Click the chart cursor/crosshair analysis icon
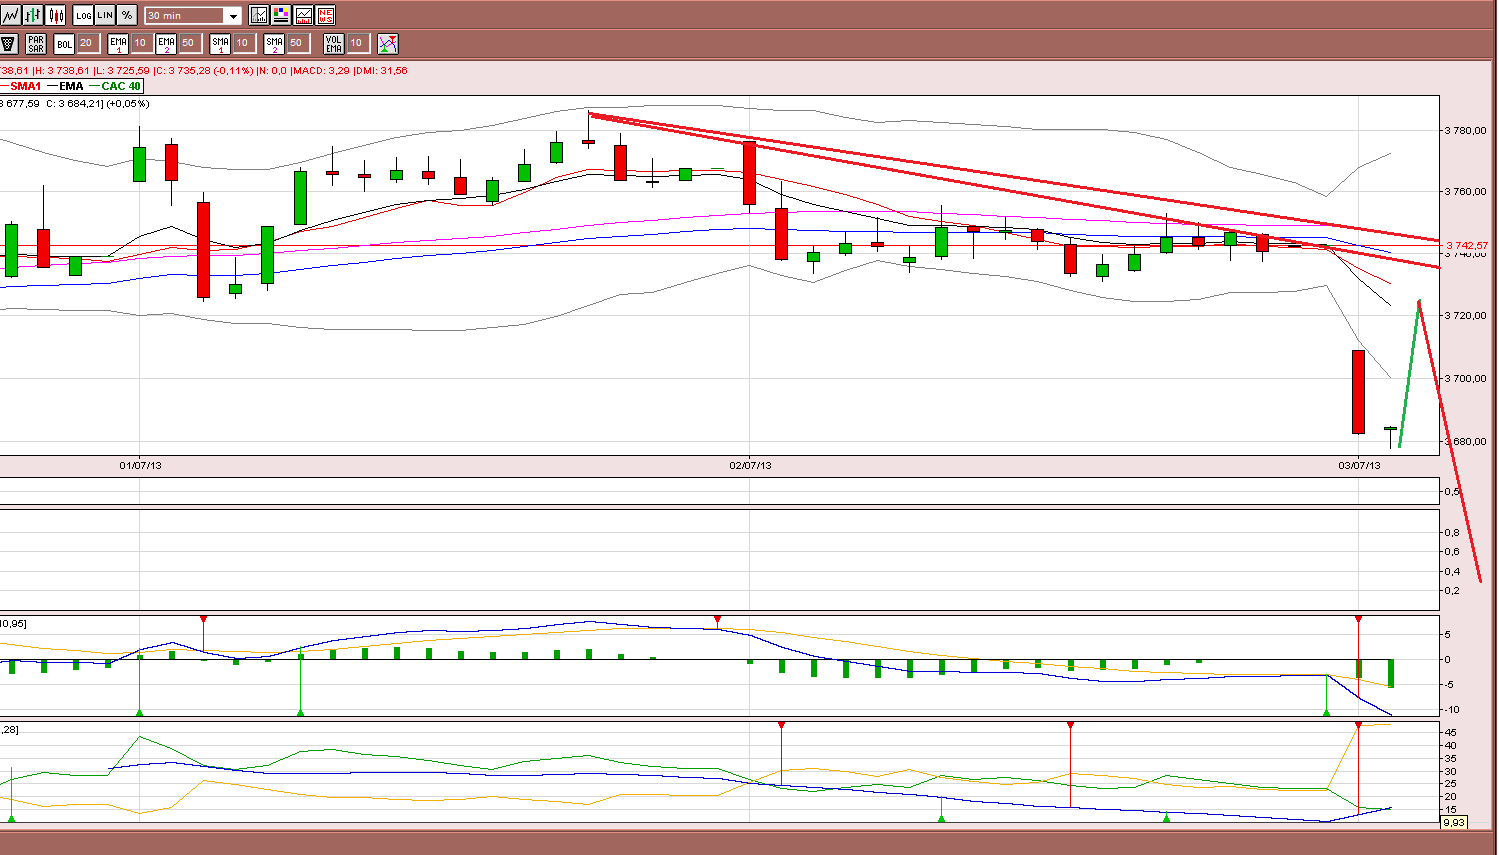The height and width of the screenshot is (855, 1499). point(259,15)
